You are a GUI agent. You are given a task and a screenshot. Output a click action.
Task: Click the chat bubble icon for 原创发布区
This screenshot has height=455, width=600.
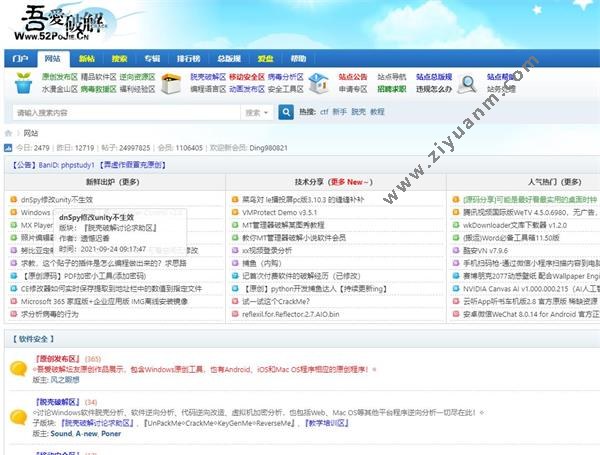tap(18, 369)
